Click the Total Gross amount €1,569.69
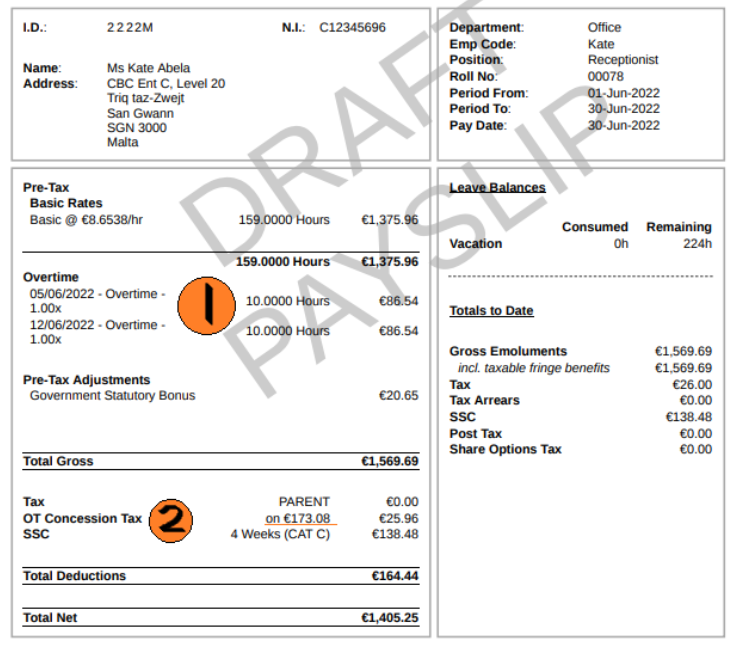 [x=390, y=461]
